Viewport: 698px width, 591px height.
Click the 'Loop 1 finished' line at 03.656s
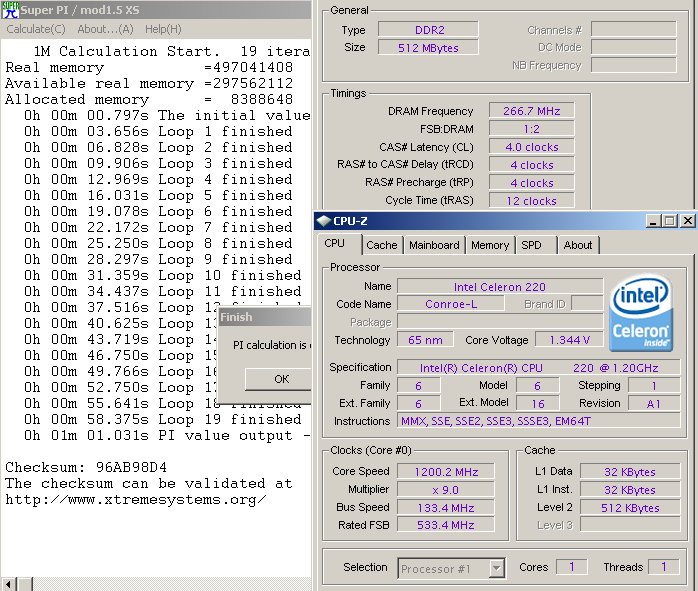(x=158, y=131)
